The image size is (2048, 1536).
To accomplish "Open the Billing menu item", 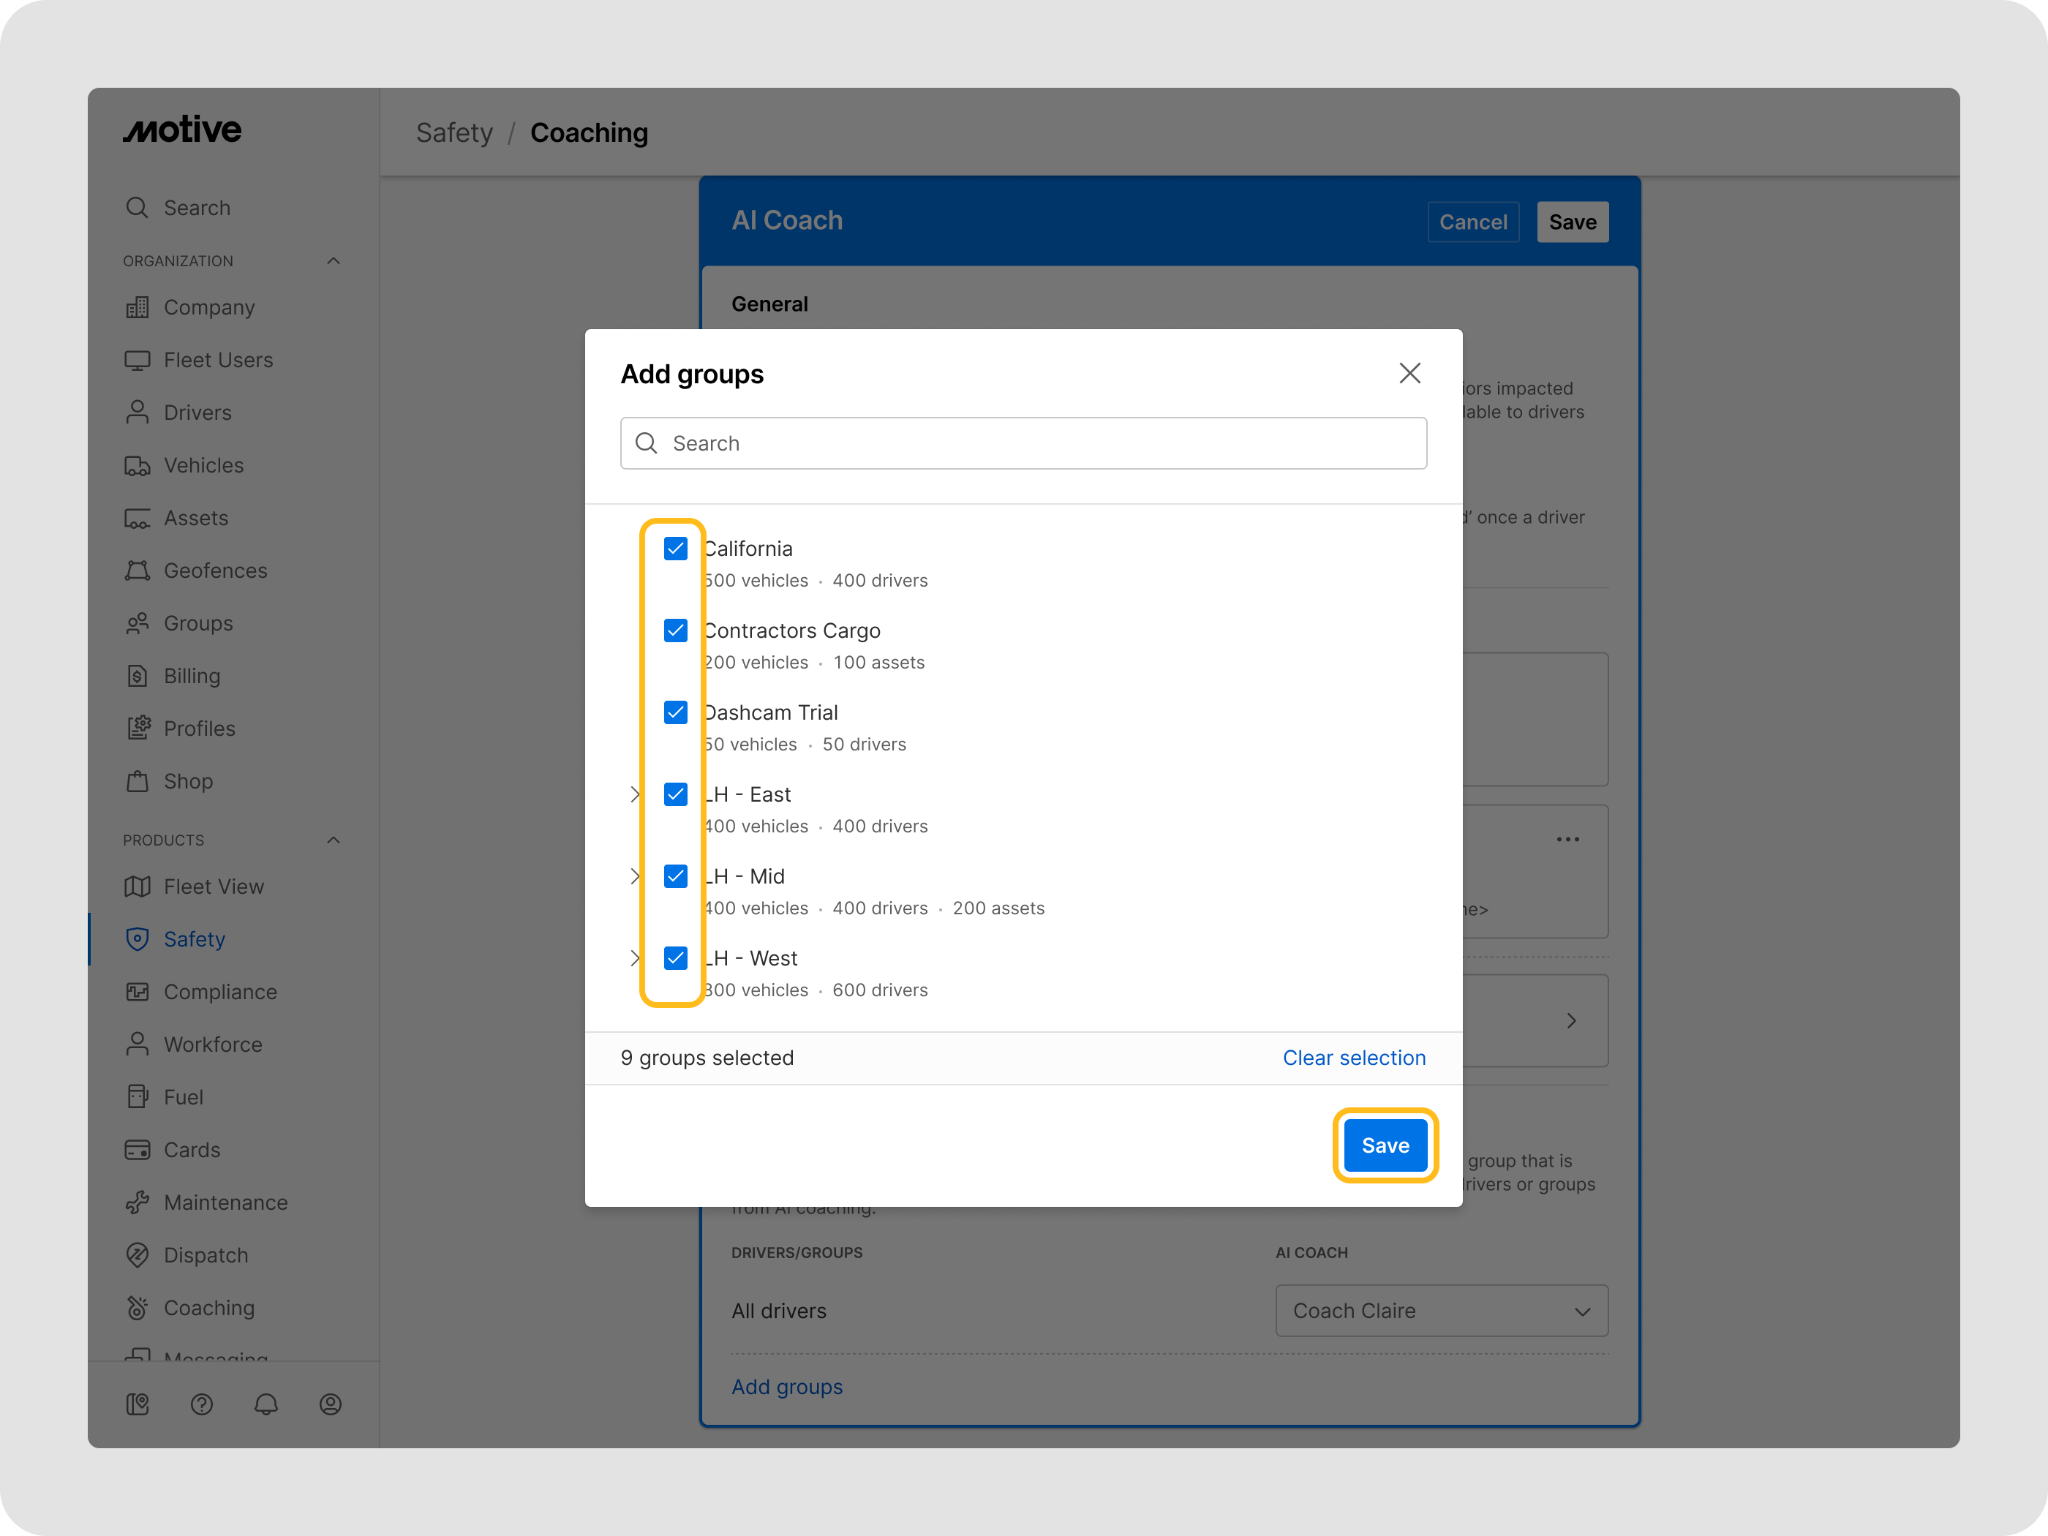I will 192,676.
